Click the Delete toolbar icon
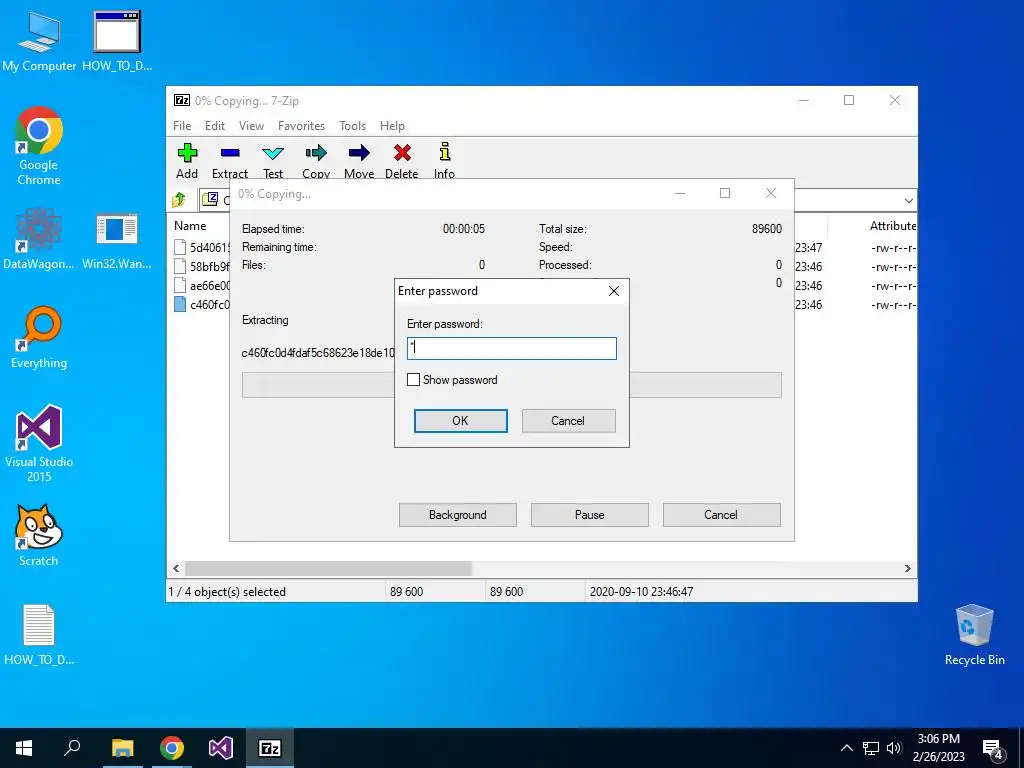This screenshot has height=768, width=1024. pos(402,160)
